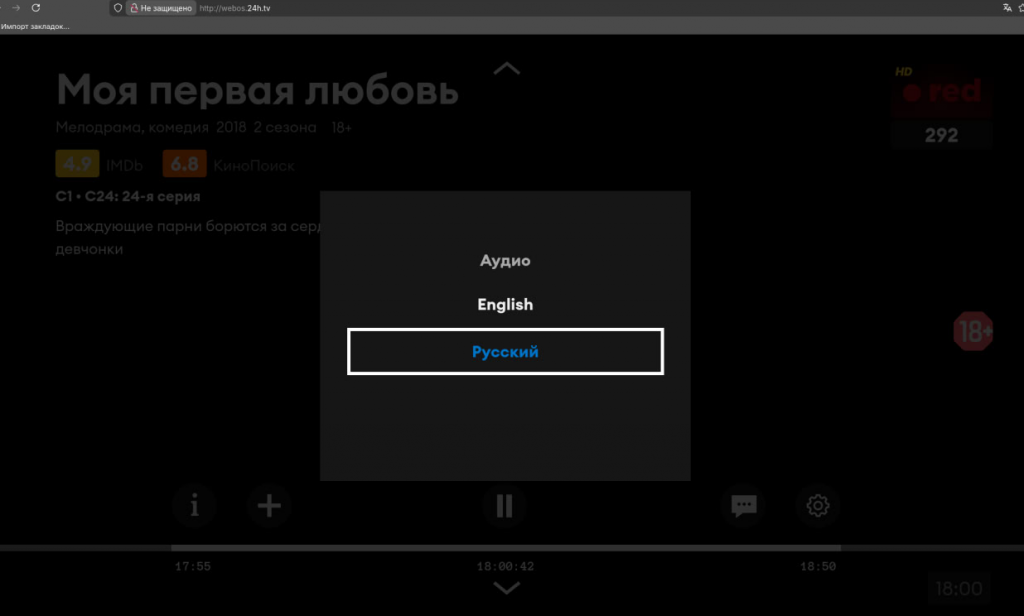This screenshot has width=1024, height=616.
Task: Click the 18:00 clock display
Action: pyautogui.click(x=959, y=589)
